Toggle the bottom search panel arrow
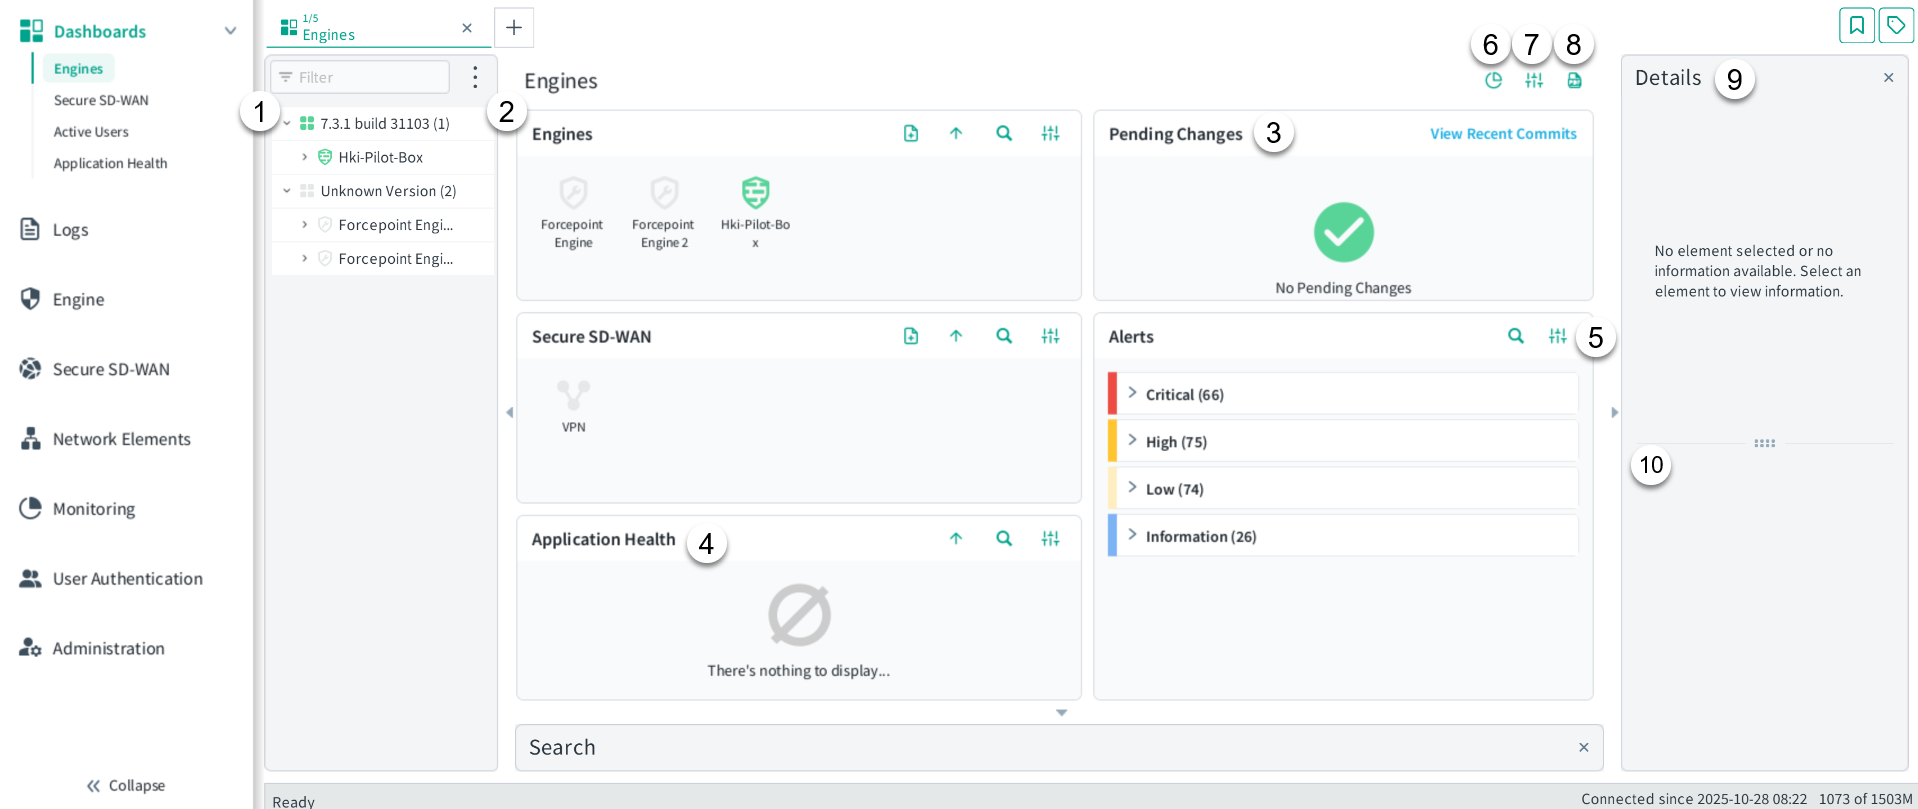 click(1062, 713)
